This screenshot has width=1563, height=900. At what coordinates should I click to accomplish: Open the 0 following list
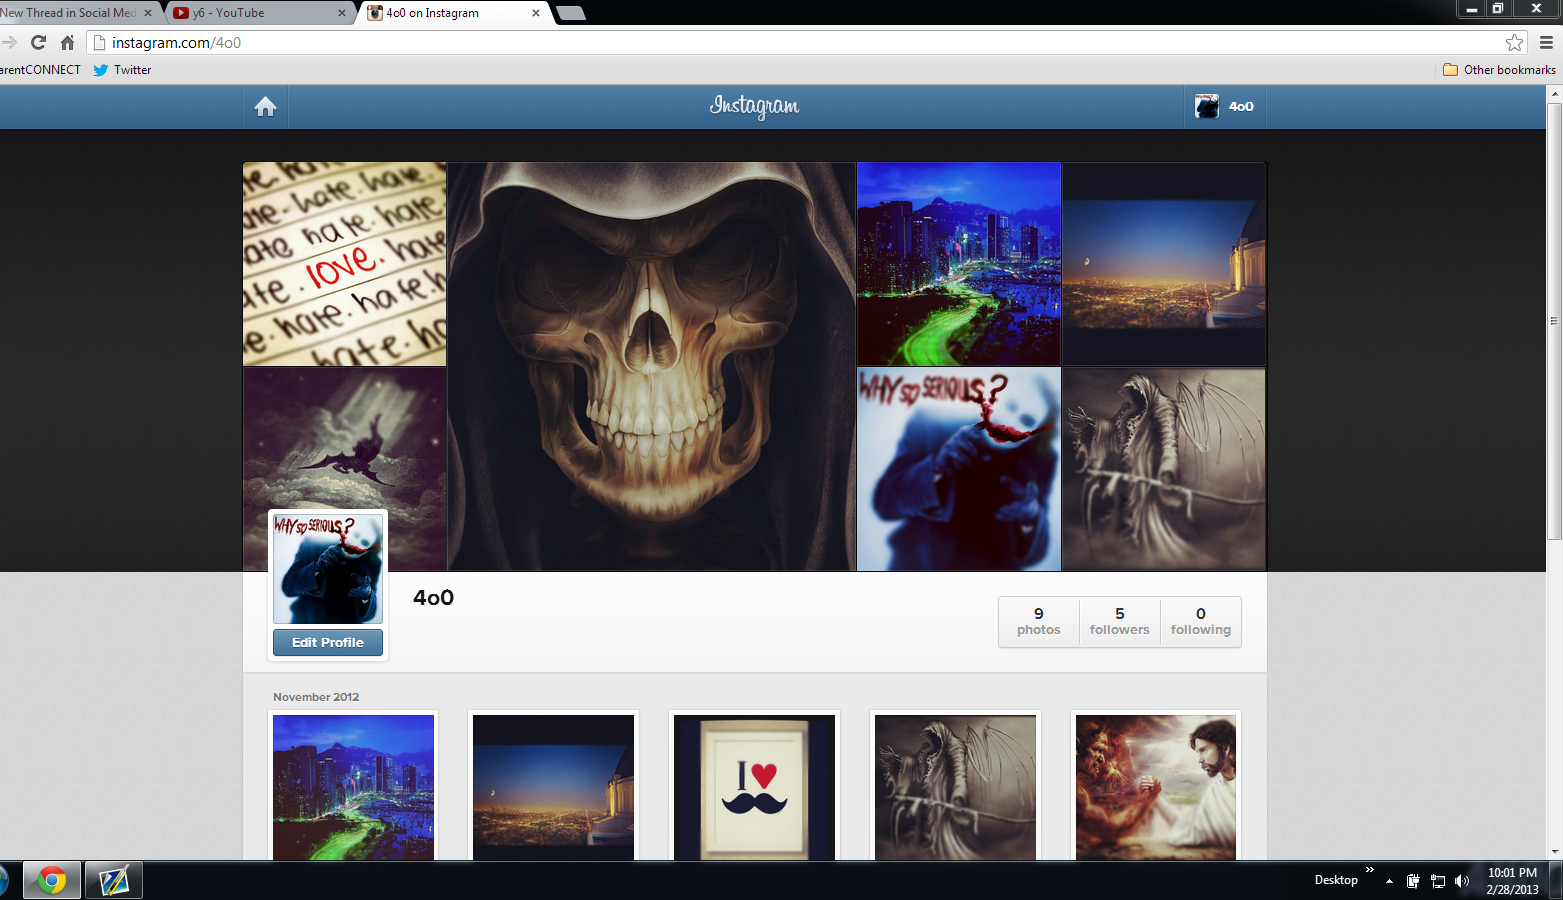(1201, 622)
